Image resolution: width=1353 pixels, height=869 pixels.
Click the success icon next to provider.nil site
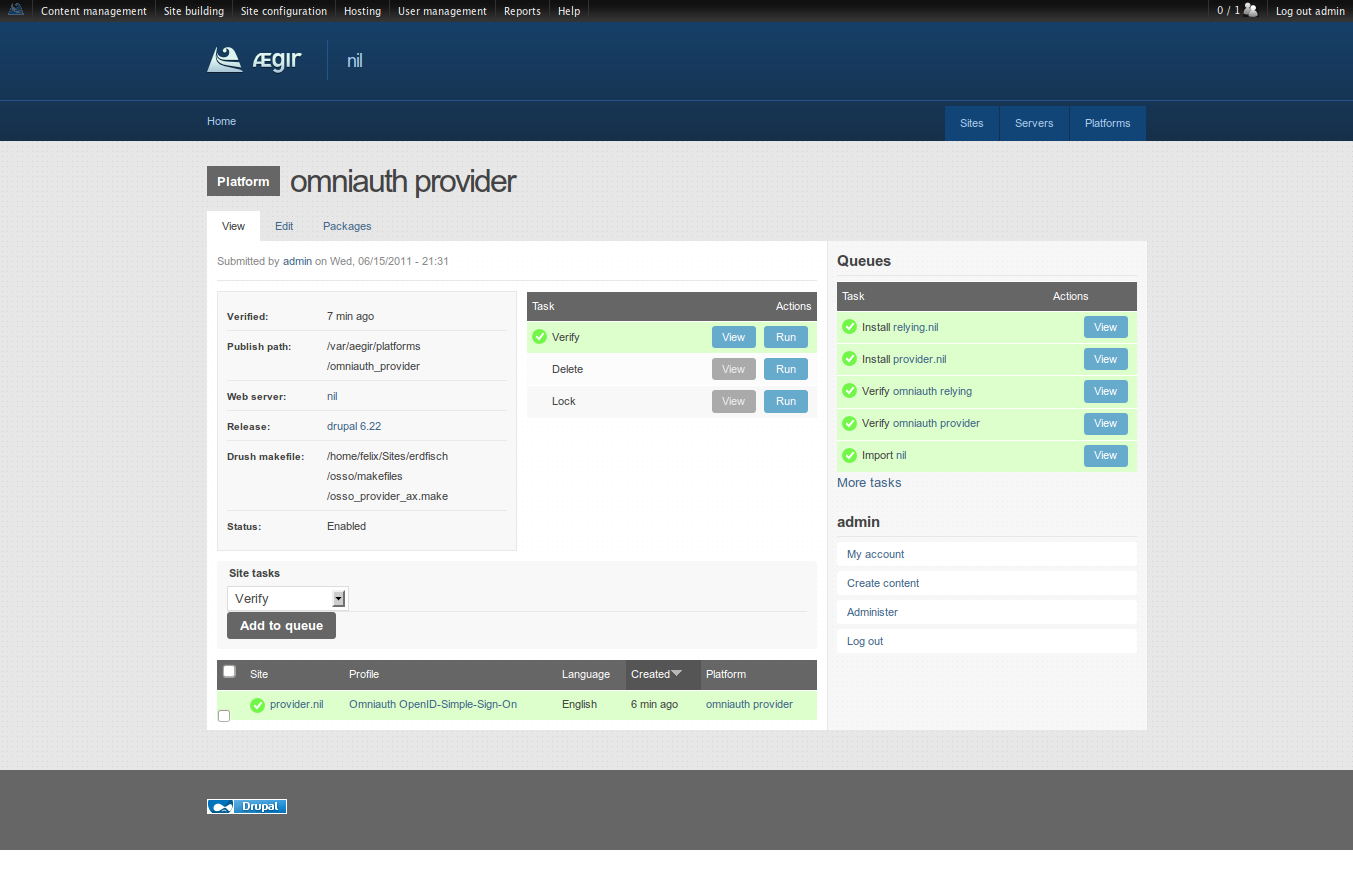(x=258, y=705)
